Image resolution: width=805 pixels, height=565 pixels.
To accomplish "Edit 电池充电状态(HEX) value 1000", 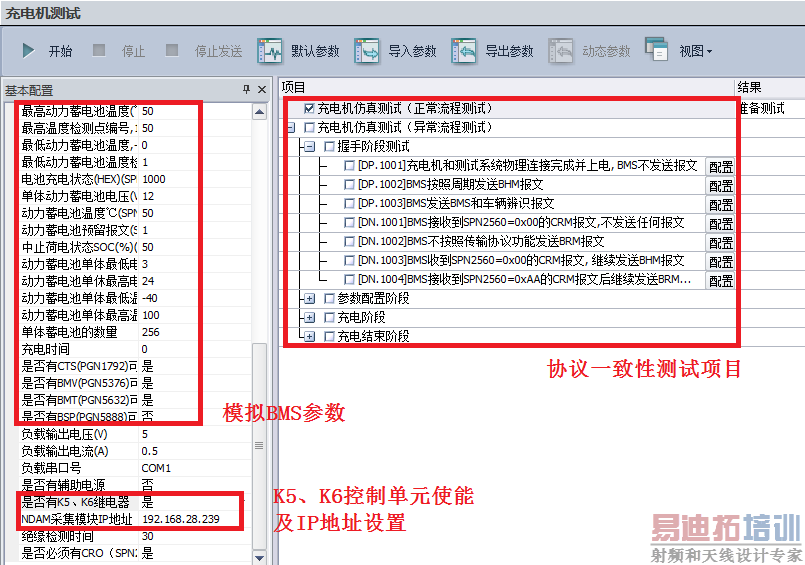I will point(195,179).
